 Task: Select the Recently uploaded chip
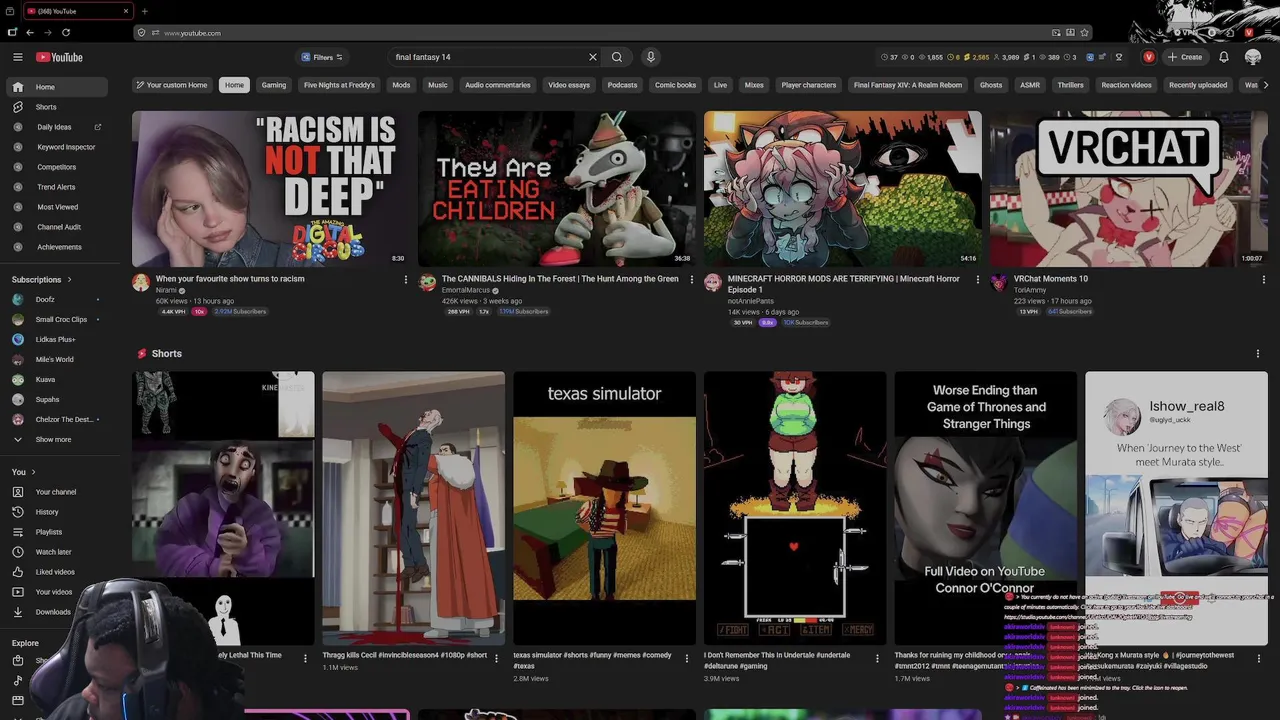pyautogui.click(x=1198, y=85)
